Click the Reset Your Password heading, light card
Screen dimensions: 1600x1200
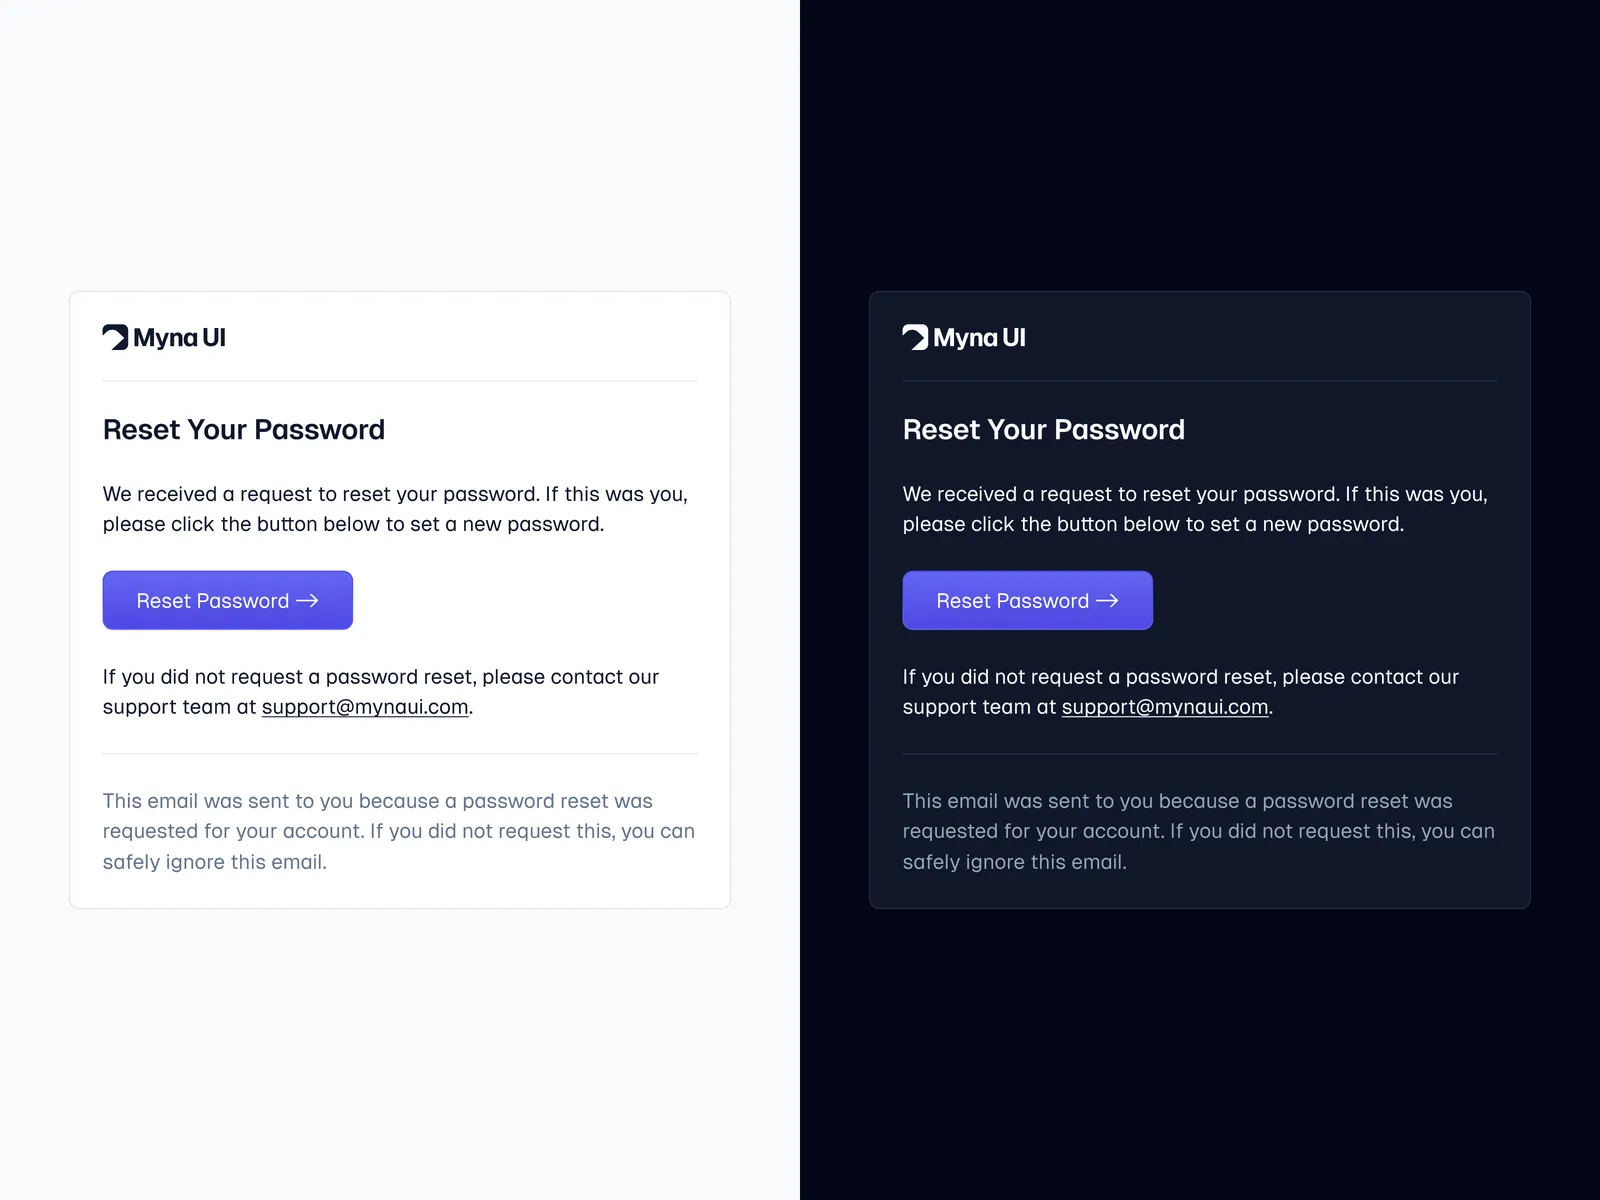tap(243, 430)
